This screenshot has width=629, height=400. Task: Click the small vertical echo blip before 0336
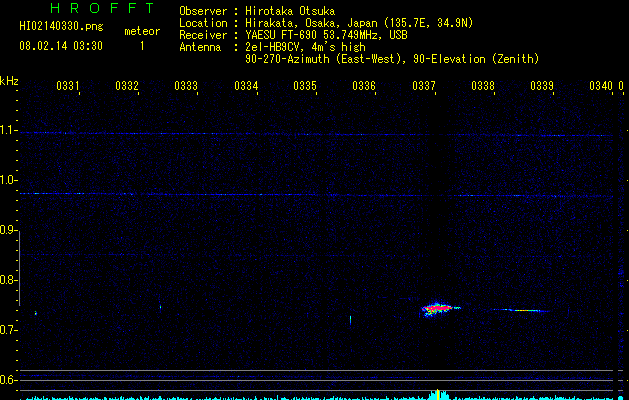(350, 320)
